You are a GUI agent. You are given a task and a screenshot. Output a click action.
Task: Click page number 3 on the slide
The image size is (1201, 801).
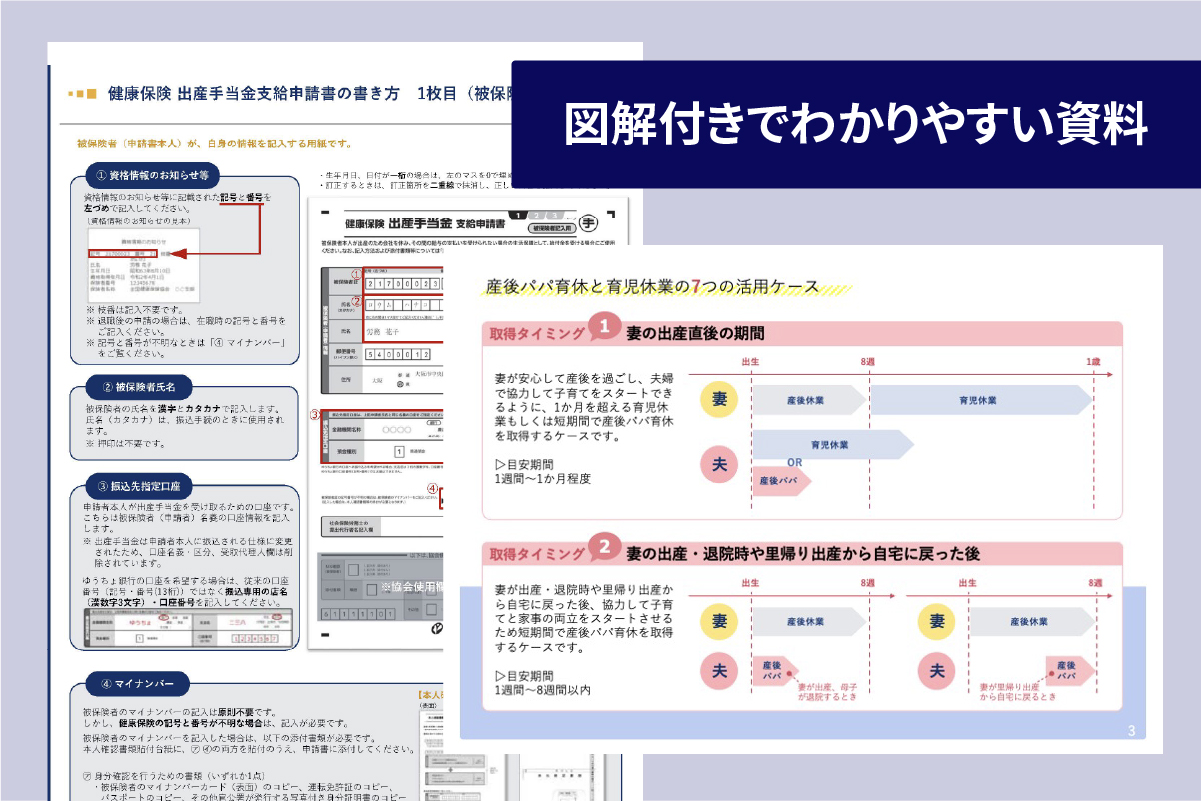click(x=1131, y=731)
